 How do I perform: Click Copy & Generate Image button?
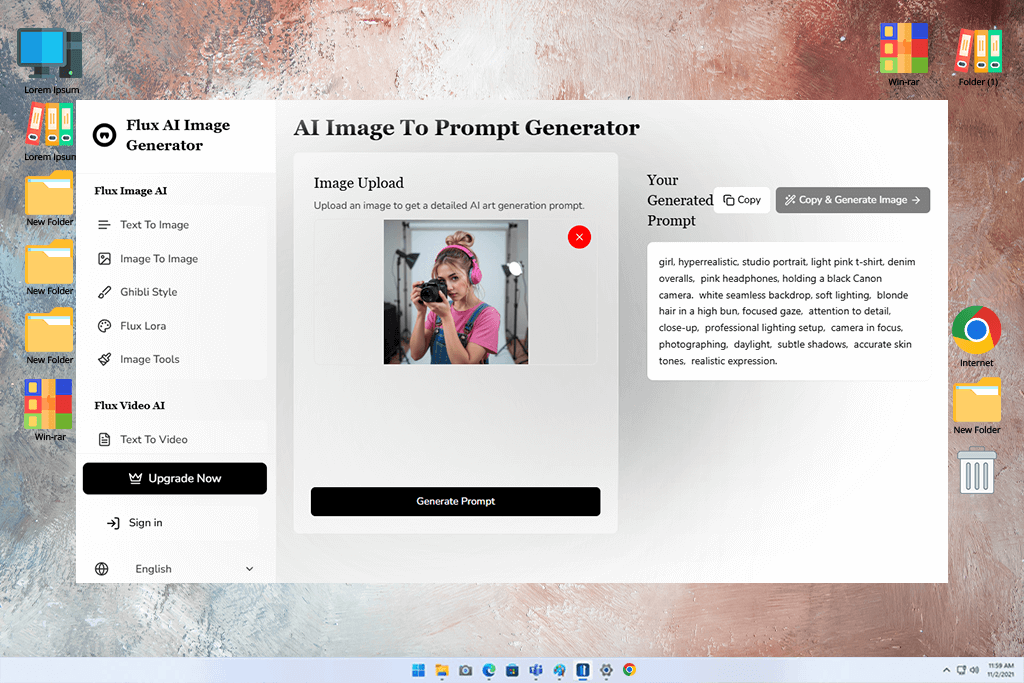point(852,200)
